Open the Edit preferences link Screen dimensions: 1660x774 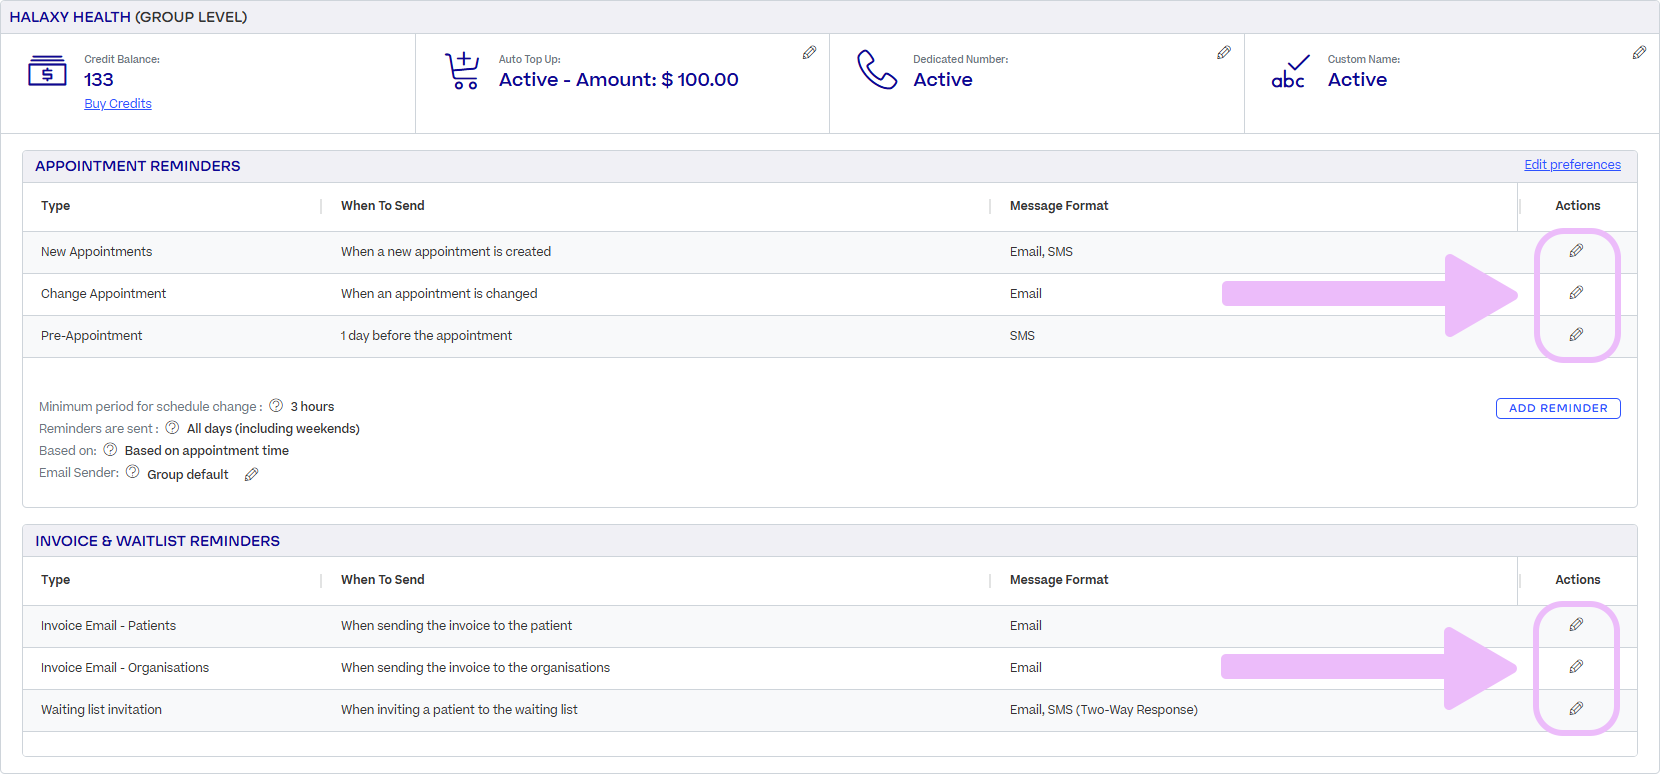coord(1572,165)
